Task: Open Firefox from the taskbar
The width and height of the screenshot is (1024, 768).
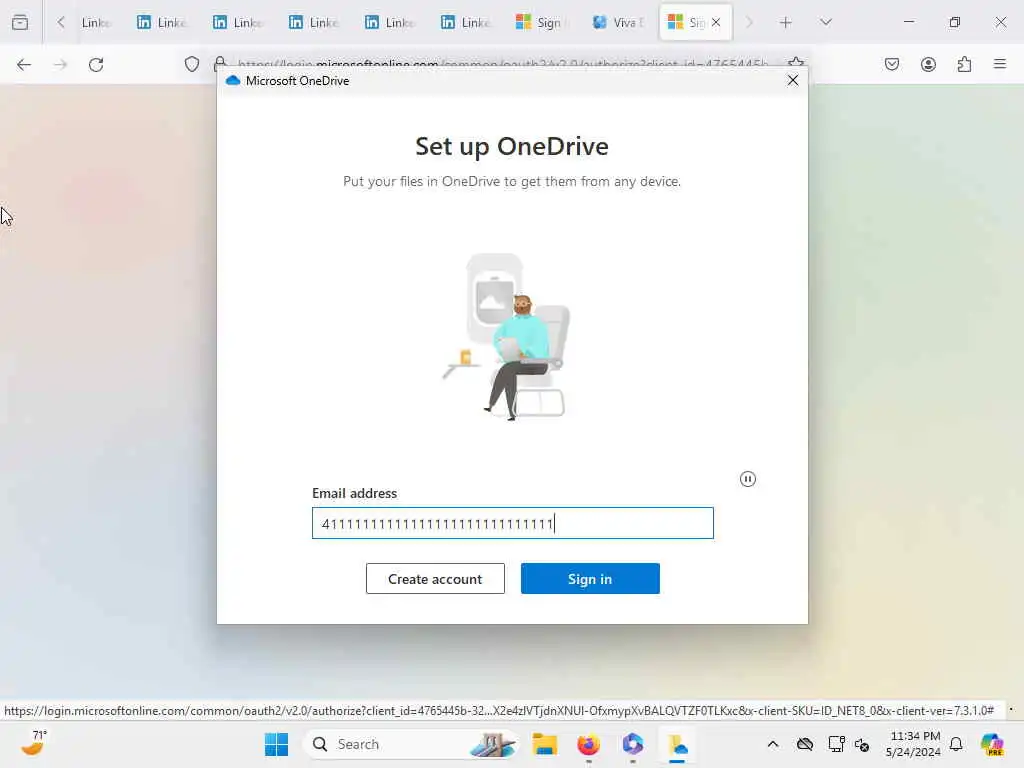Action: click(x=588, y=744)
